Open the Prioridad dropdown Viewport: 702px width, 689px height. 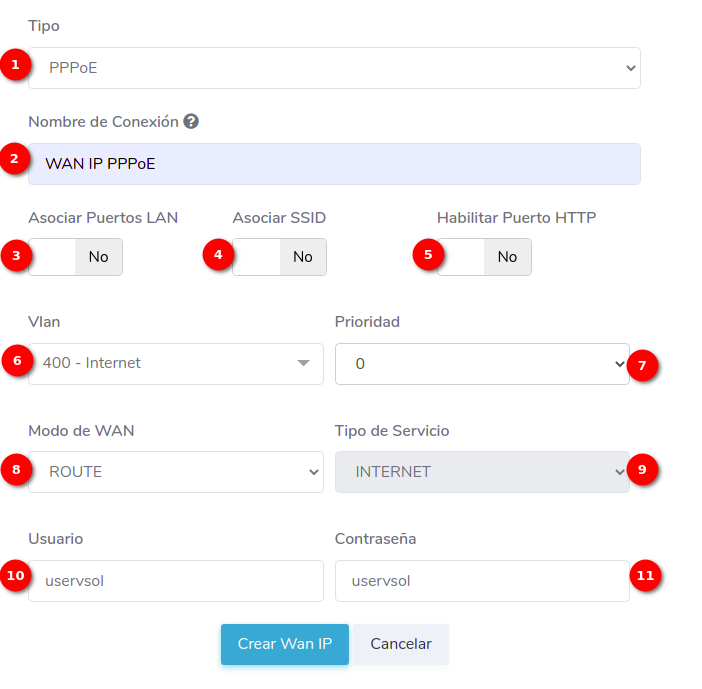coord(482,364)
